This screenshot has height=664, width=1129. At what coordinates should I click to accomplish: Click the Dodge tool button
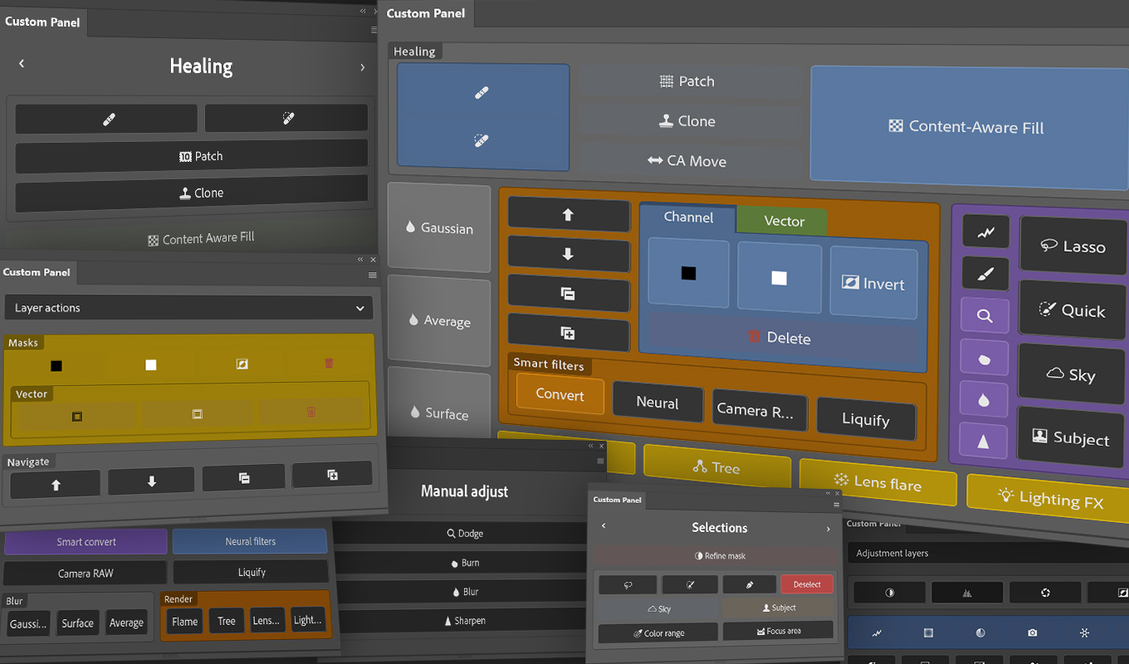pyautogui.click(x=464, y=534)
